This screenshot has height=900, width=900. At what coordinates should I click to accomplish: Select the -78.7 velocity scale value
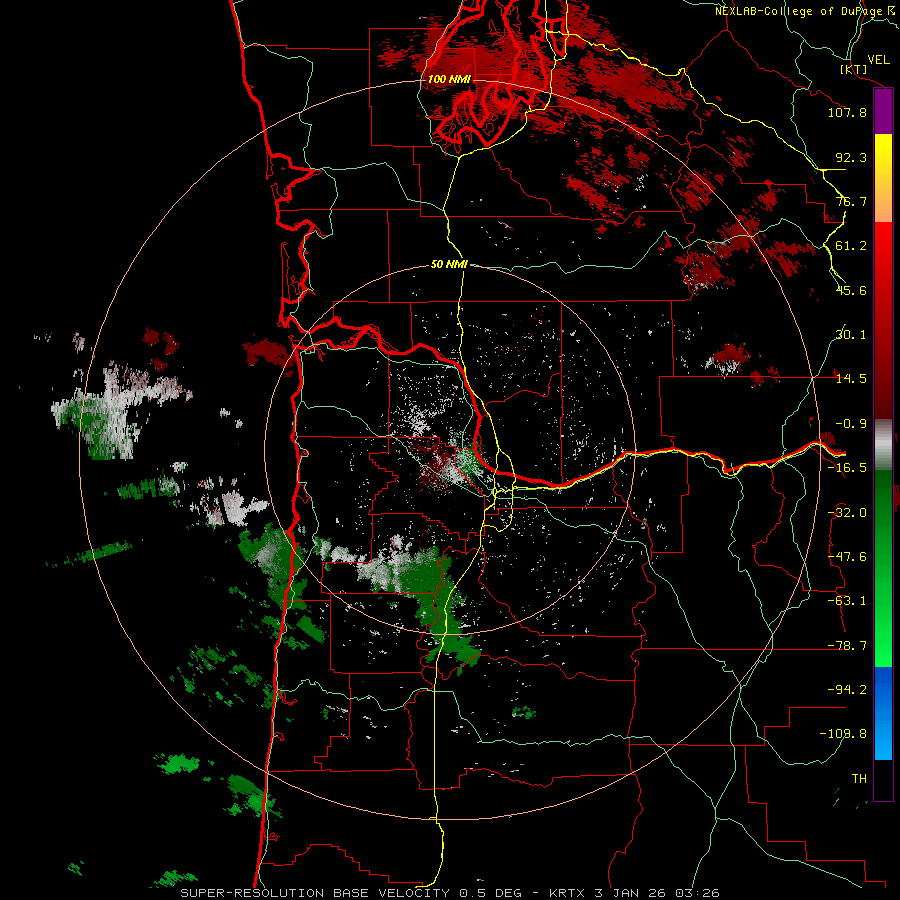[x=847, y=646]
